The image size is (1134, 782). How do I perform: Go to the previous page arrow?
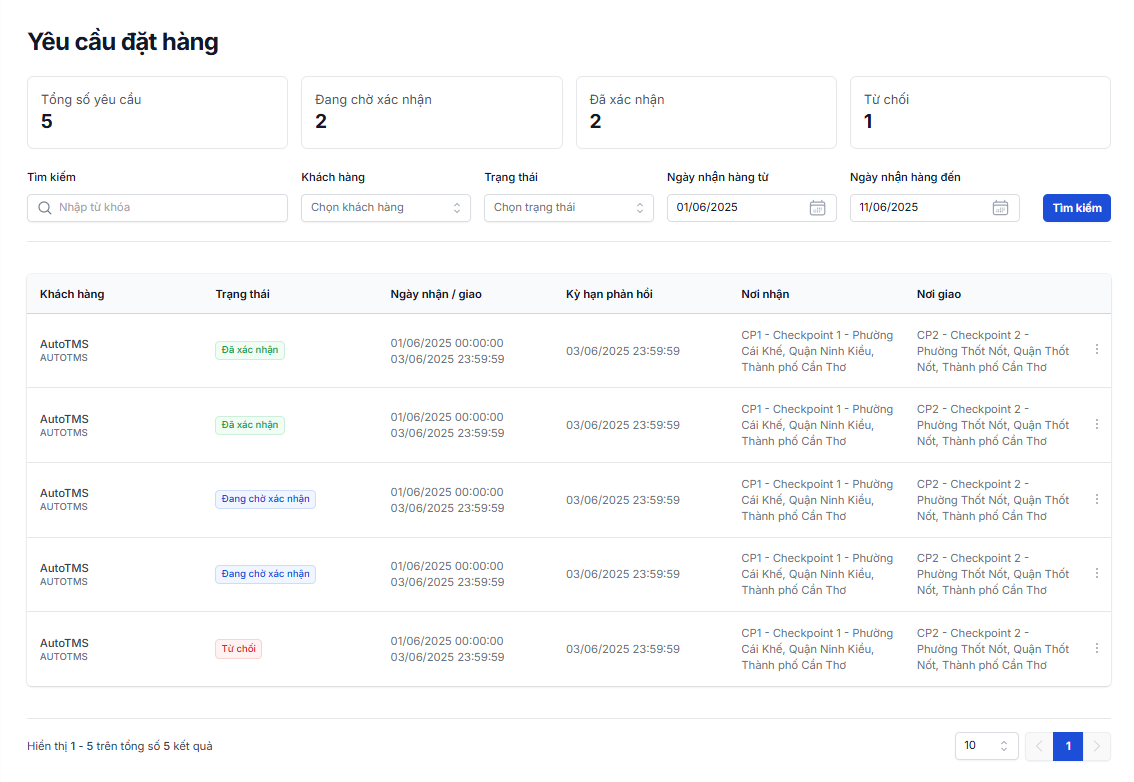(1039, 746)
